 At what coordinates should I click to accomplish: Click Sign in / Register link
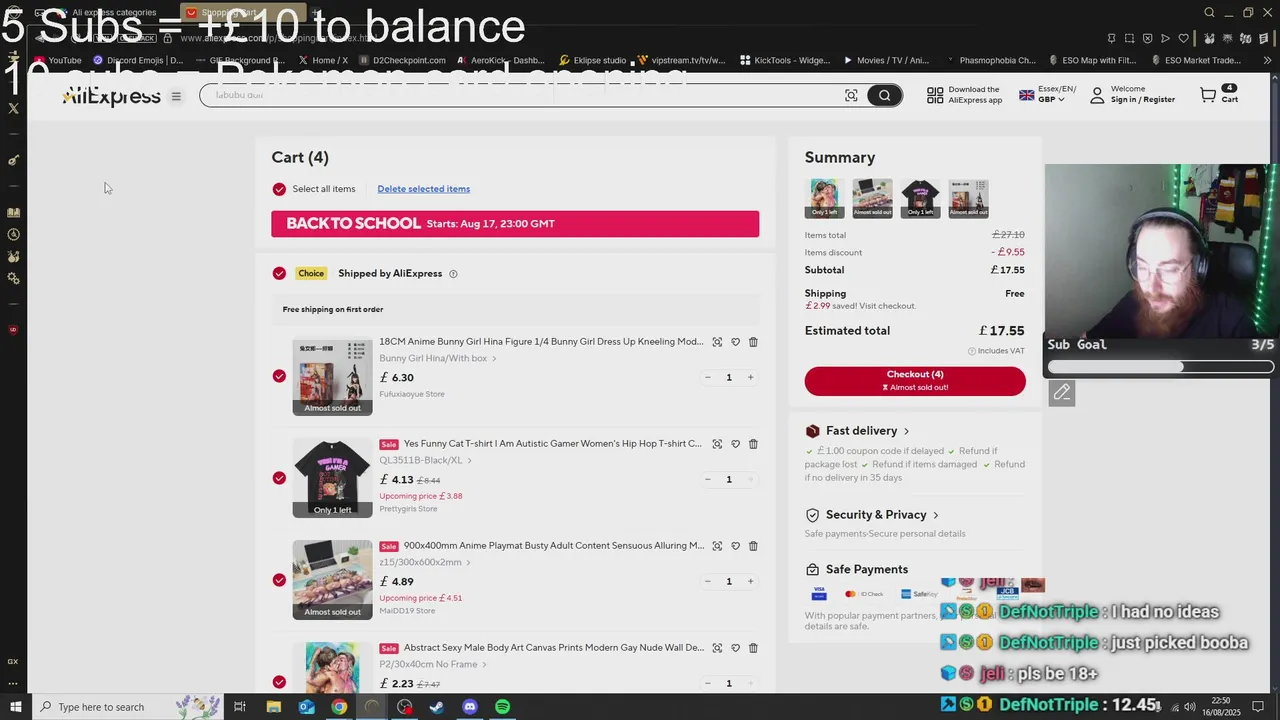[x=1142, y=100]
